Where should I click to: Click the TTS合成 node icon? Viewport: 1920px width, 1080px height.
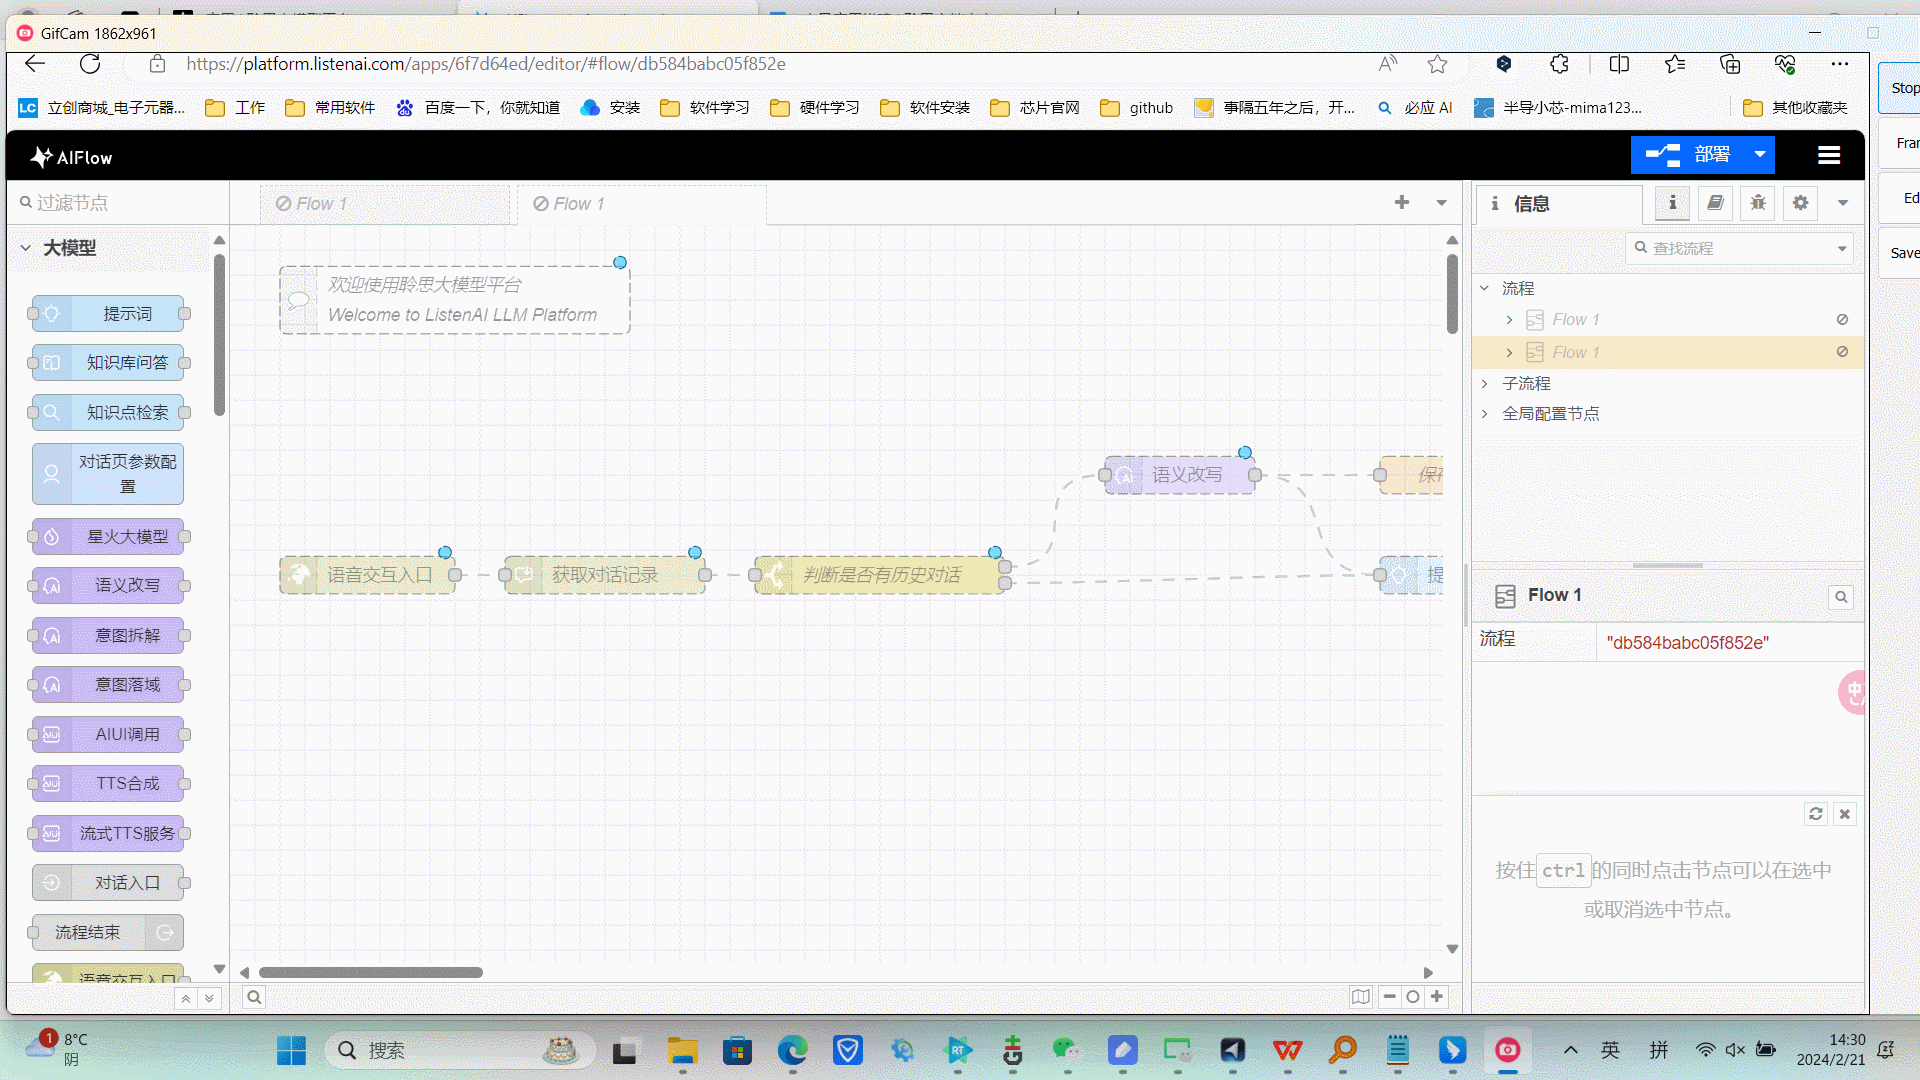(51, 783)
